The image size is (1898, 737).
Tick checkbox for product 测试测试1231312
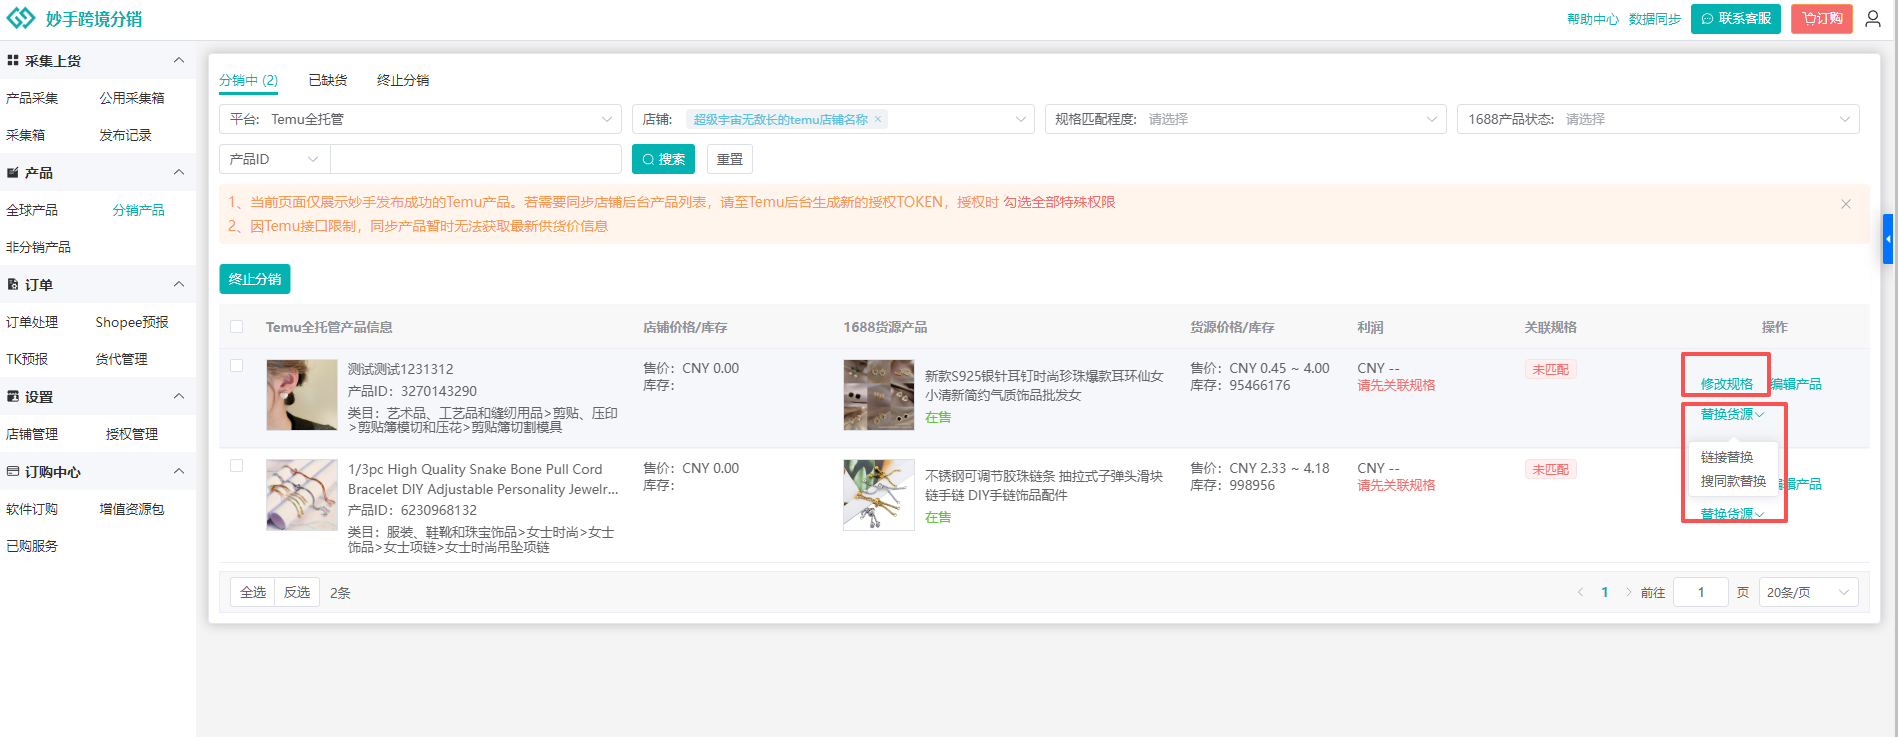coord(237,366)
